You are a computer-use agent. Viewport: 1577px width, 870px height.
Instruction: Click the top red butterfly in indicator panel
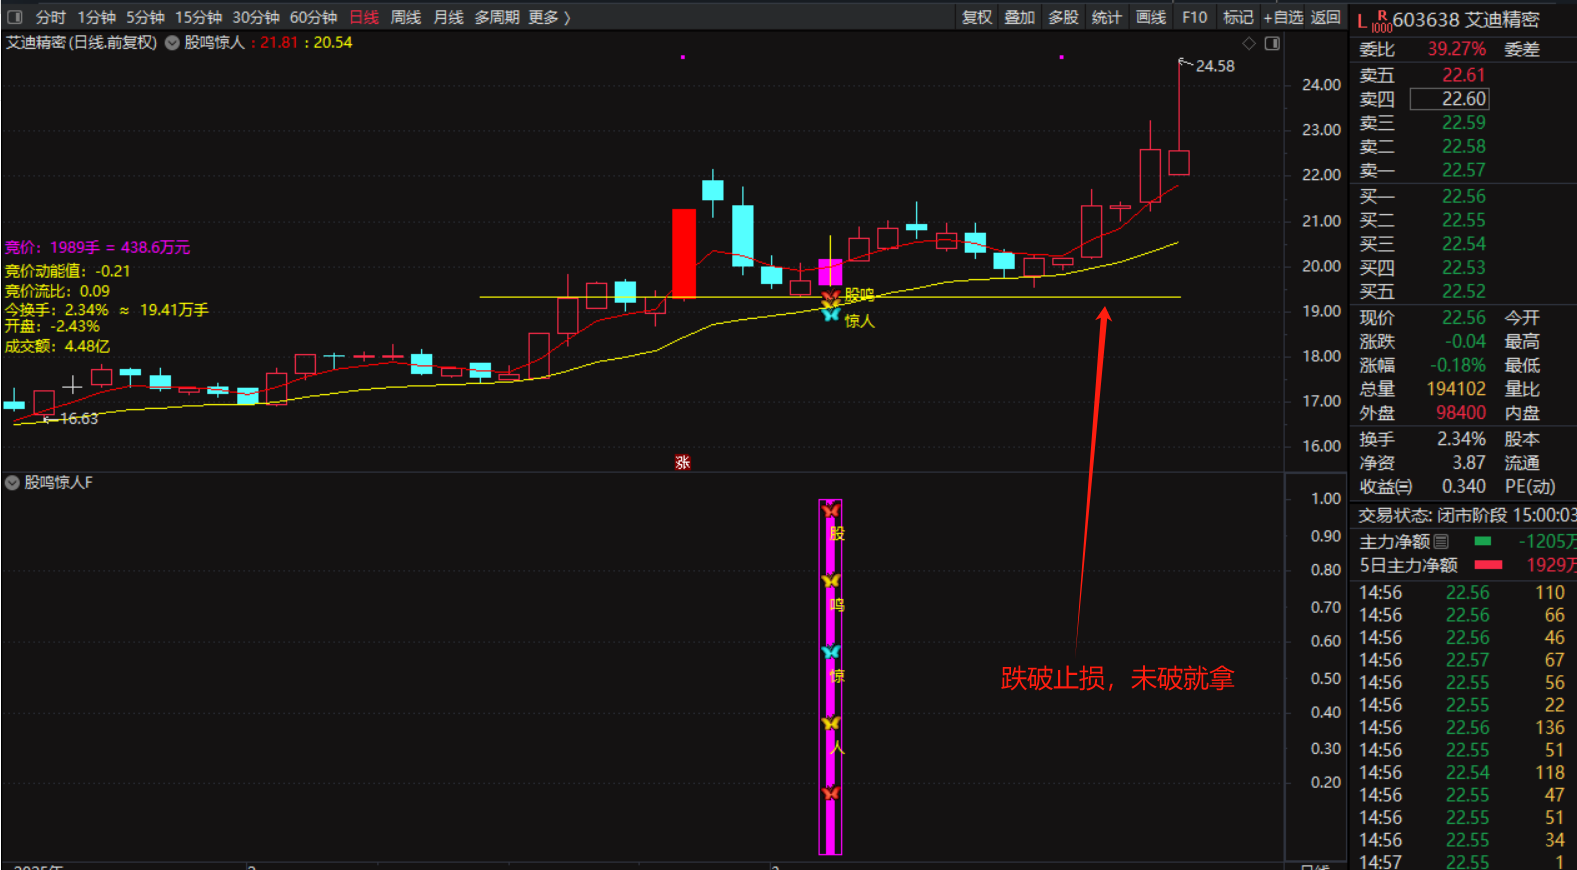(830, 511)
